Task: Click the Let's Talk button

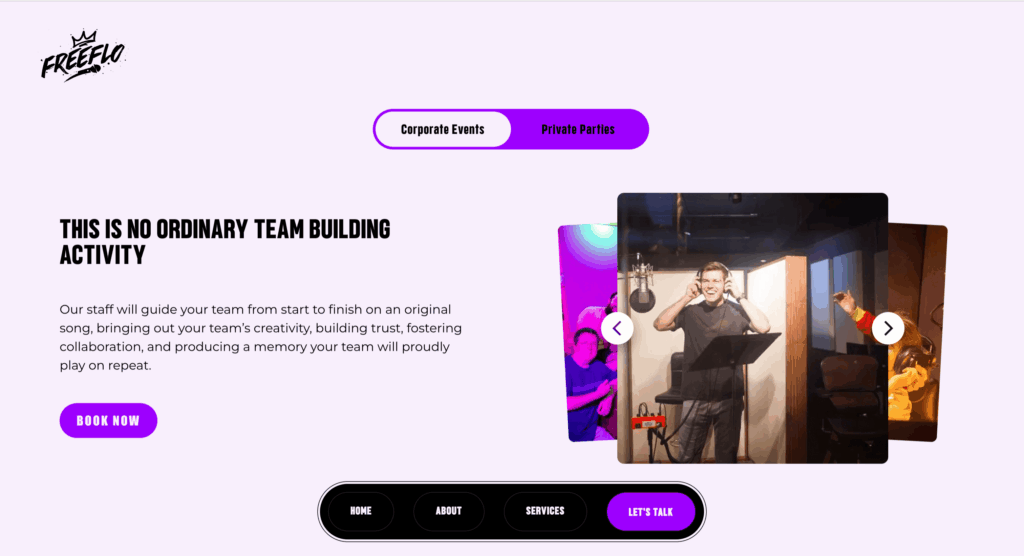Action: [x=650, y=512]
